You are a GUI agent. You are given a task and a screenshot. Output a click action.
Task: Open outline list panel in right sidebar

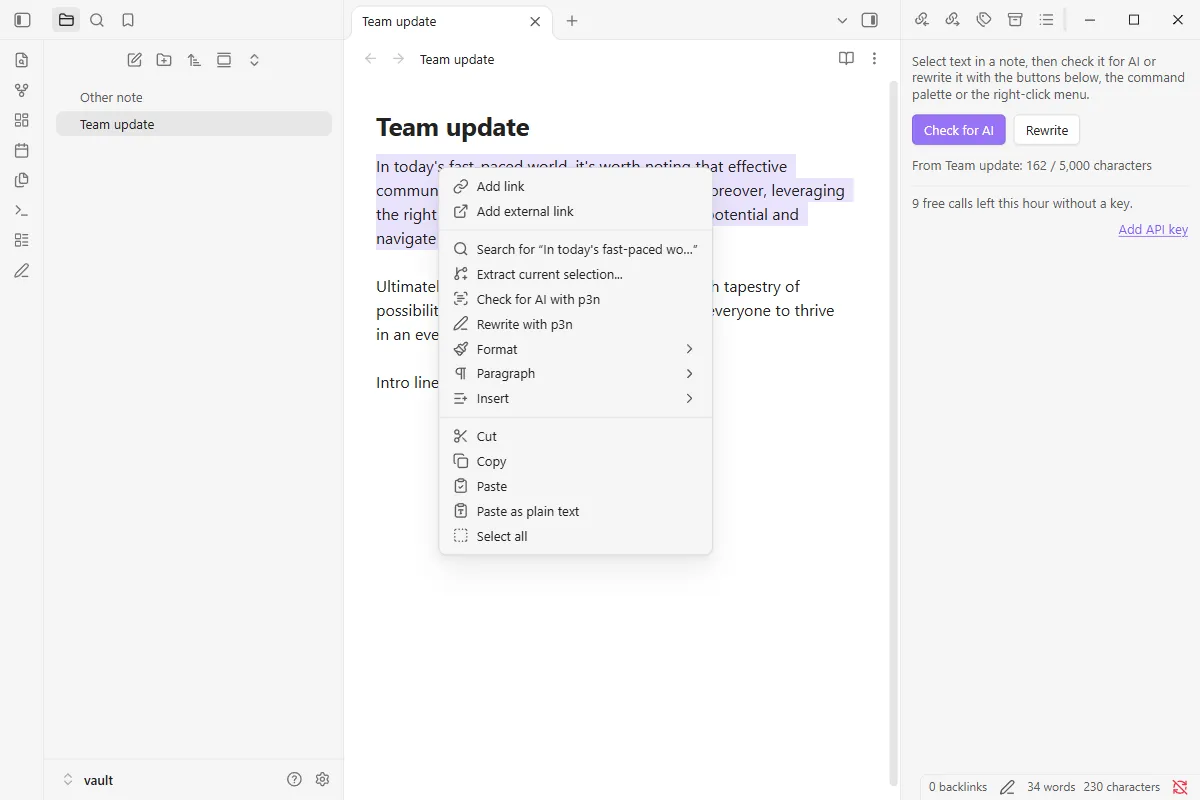click(1046, 20)
